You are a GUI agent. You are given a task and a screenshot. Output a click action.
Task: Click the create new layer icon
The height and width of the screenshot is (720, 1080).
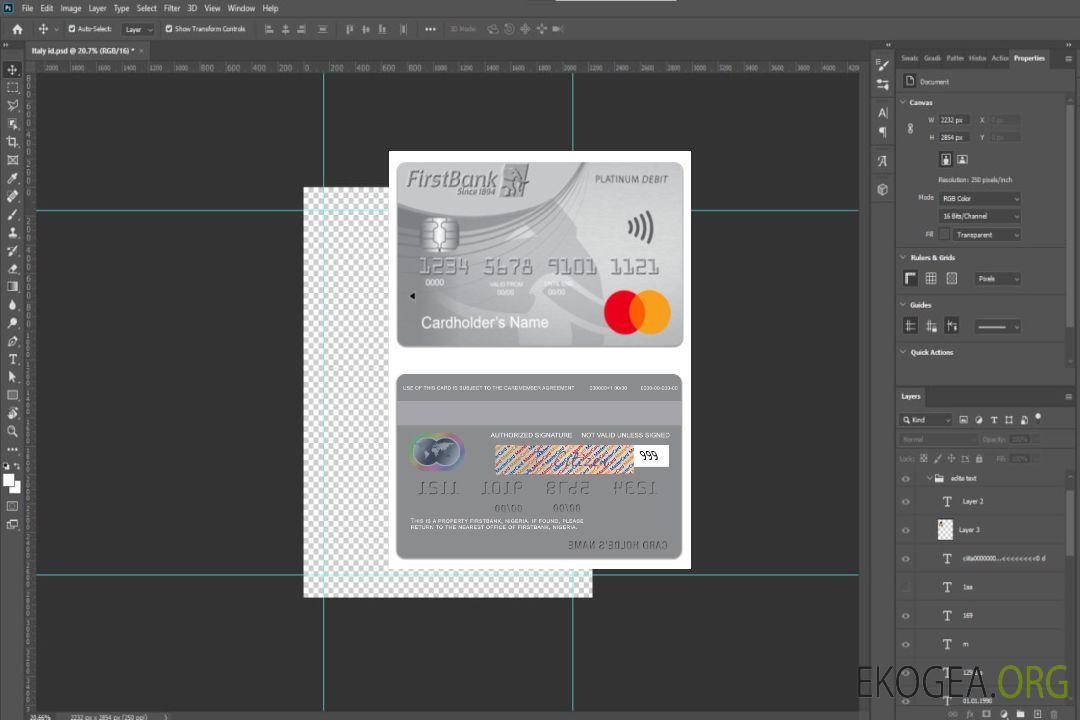pyautogui.click(x=1037, y=714)
